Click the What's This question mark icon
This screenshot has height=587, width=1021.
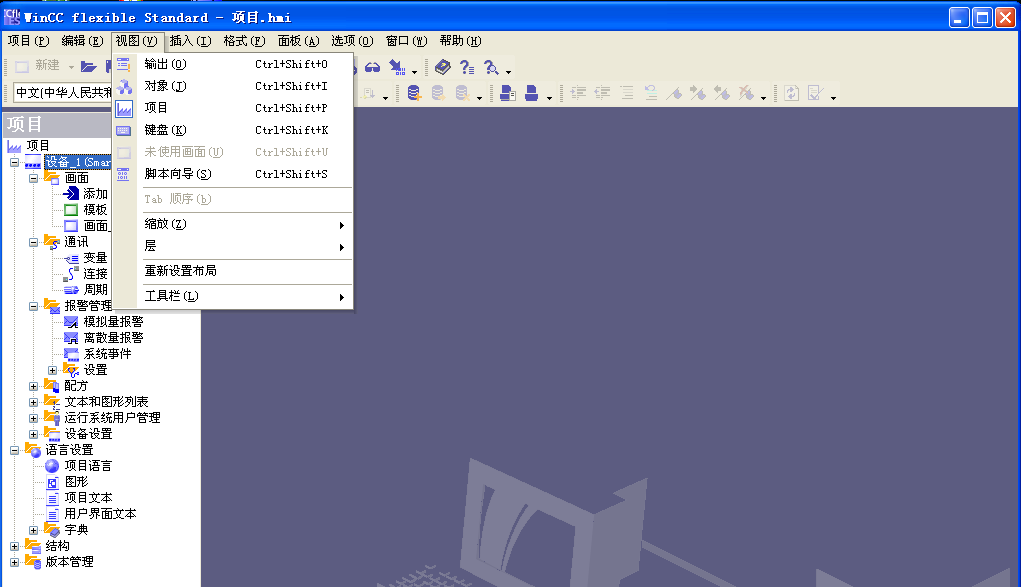coord(467,67)
